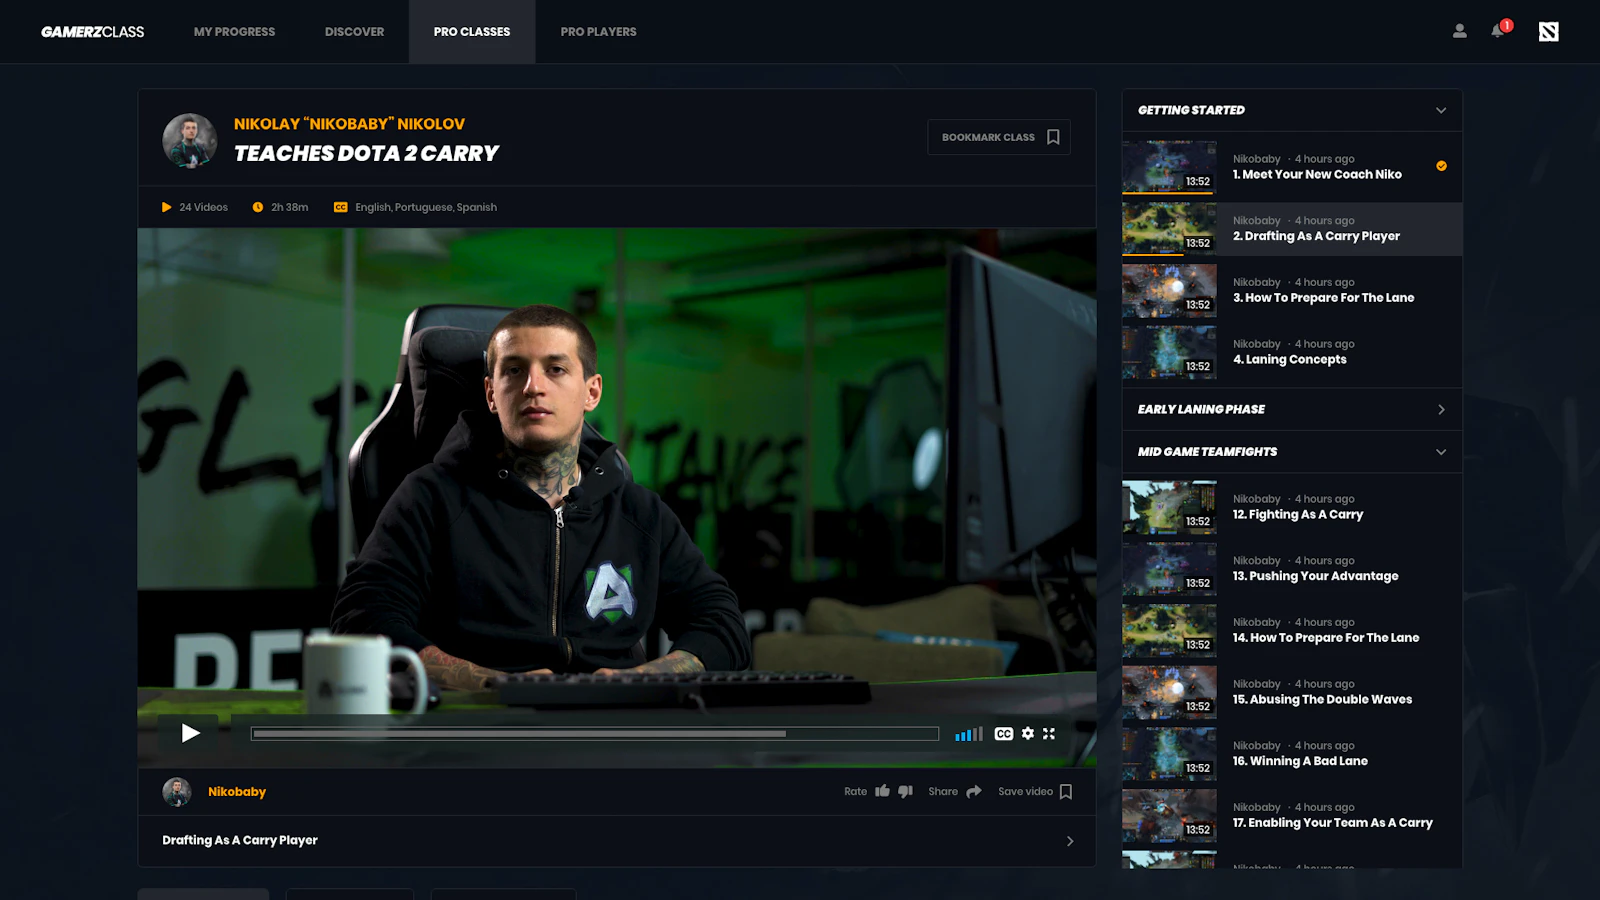Click thumbnail for Laning Concepts
1600x900 pixels.
click(x=1169, y=352)
